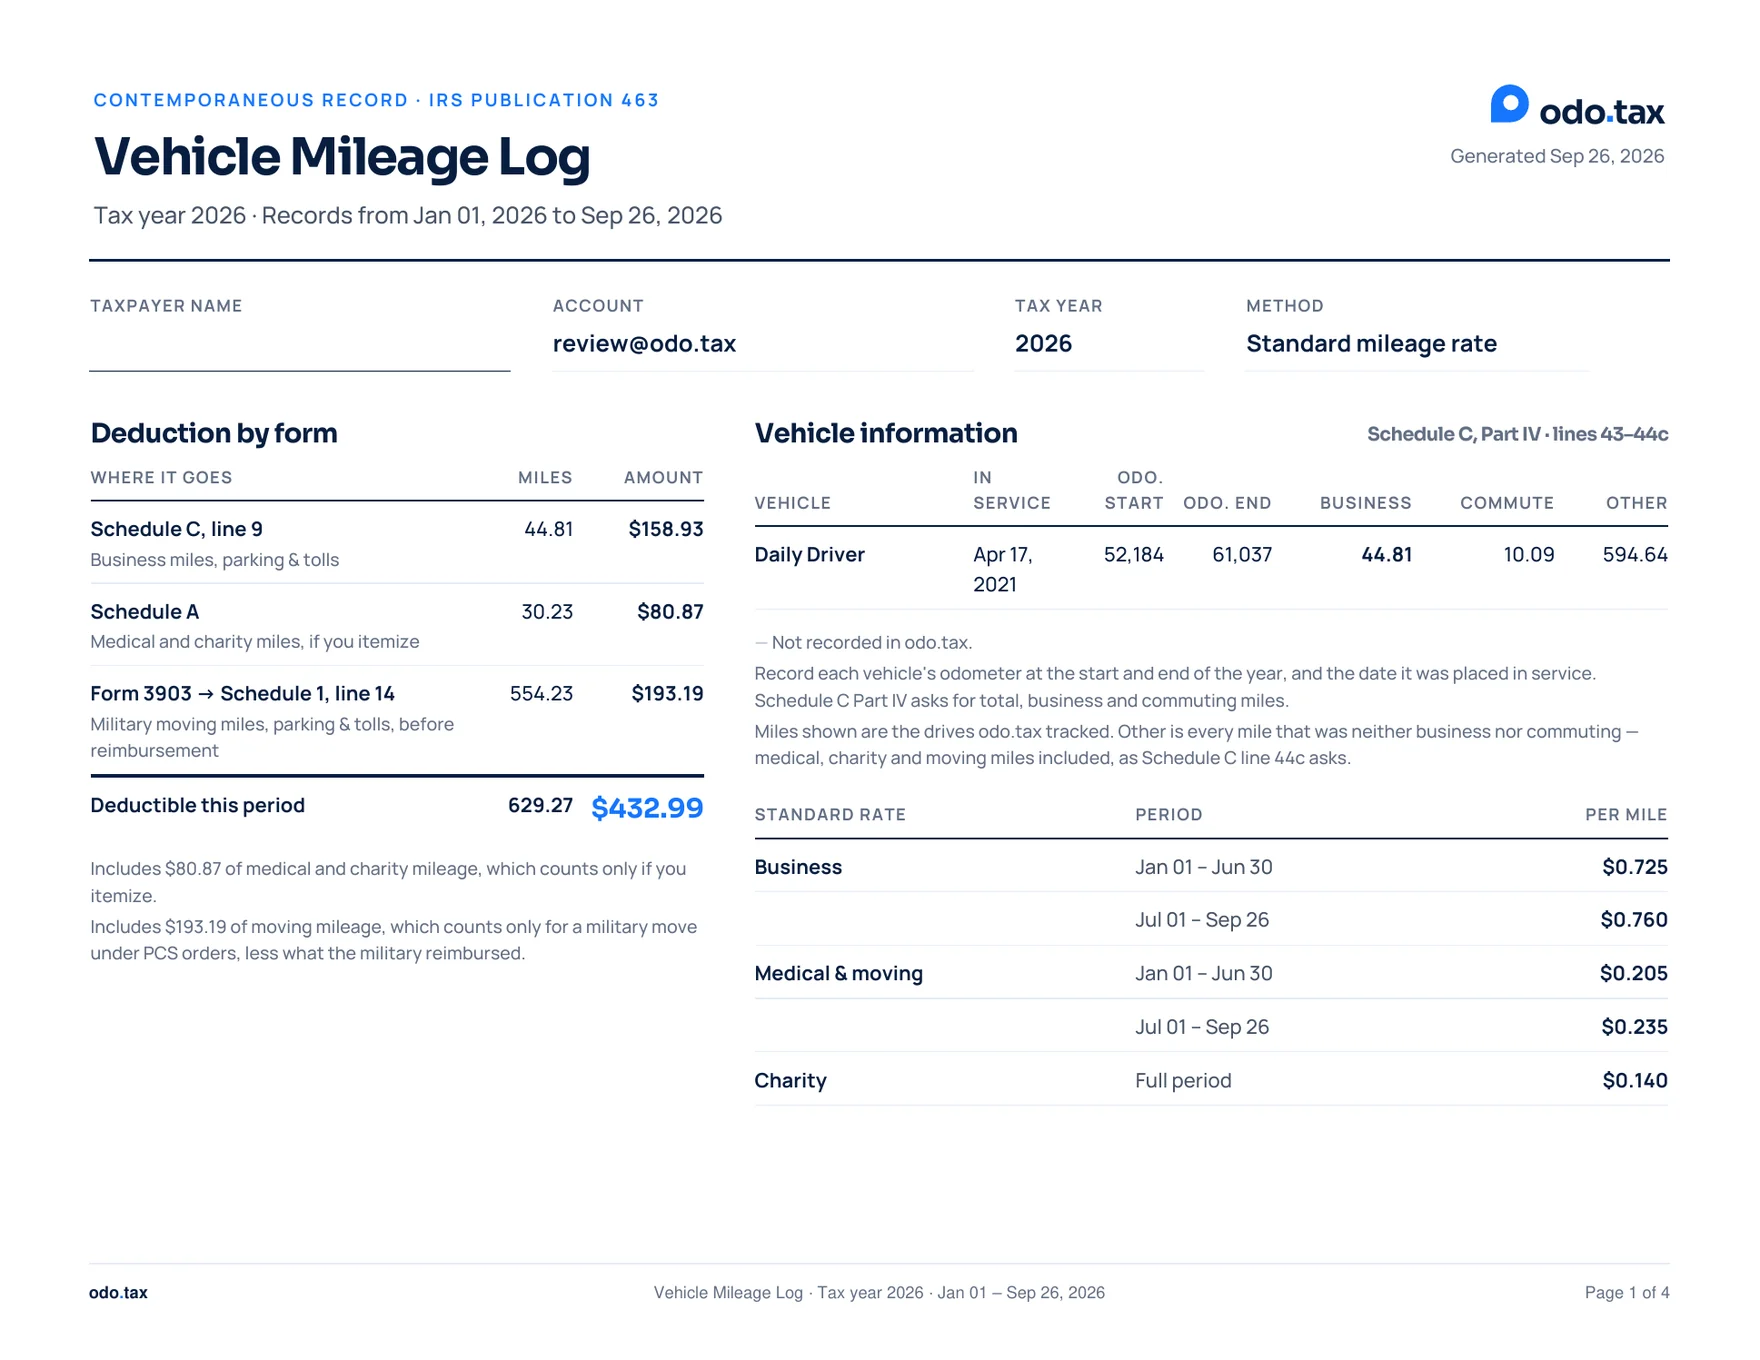This screenshot has width=1760, height=1360.
Task: Click the "$0.760" per-mile rate
Action: (x=1634, y=920)
